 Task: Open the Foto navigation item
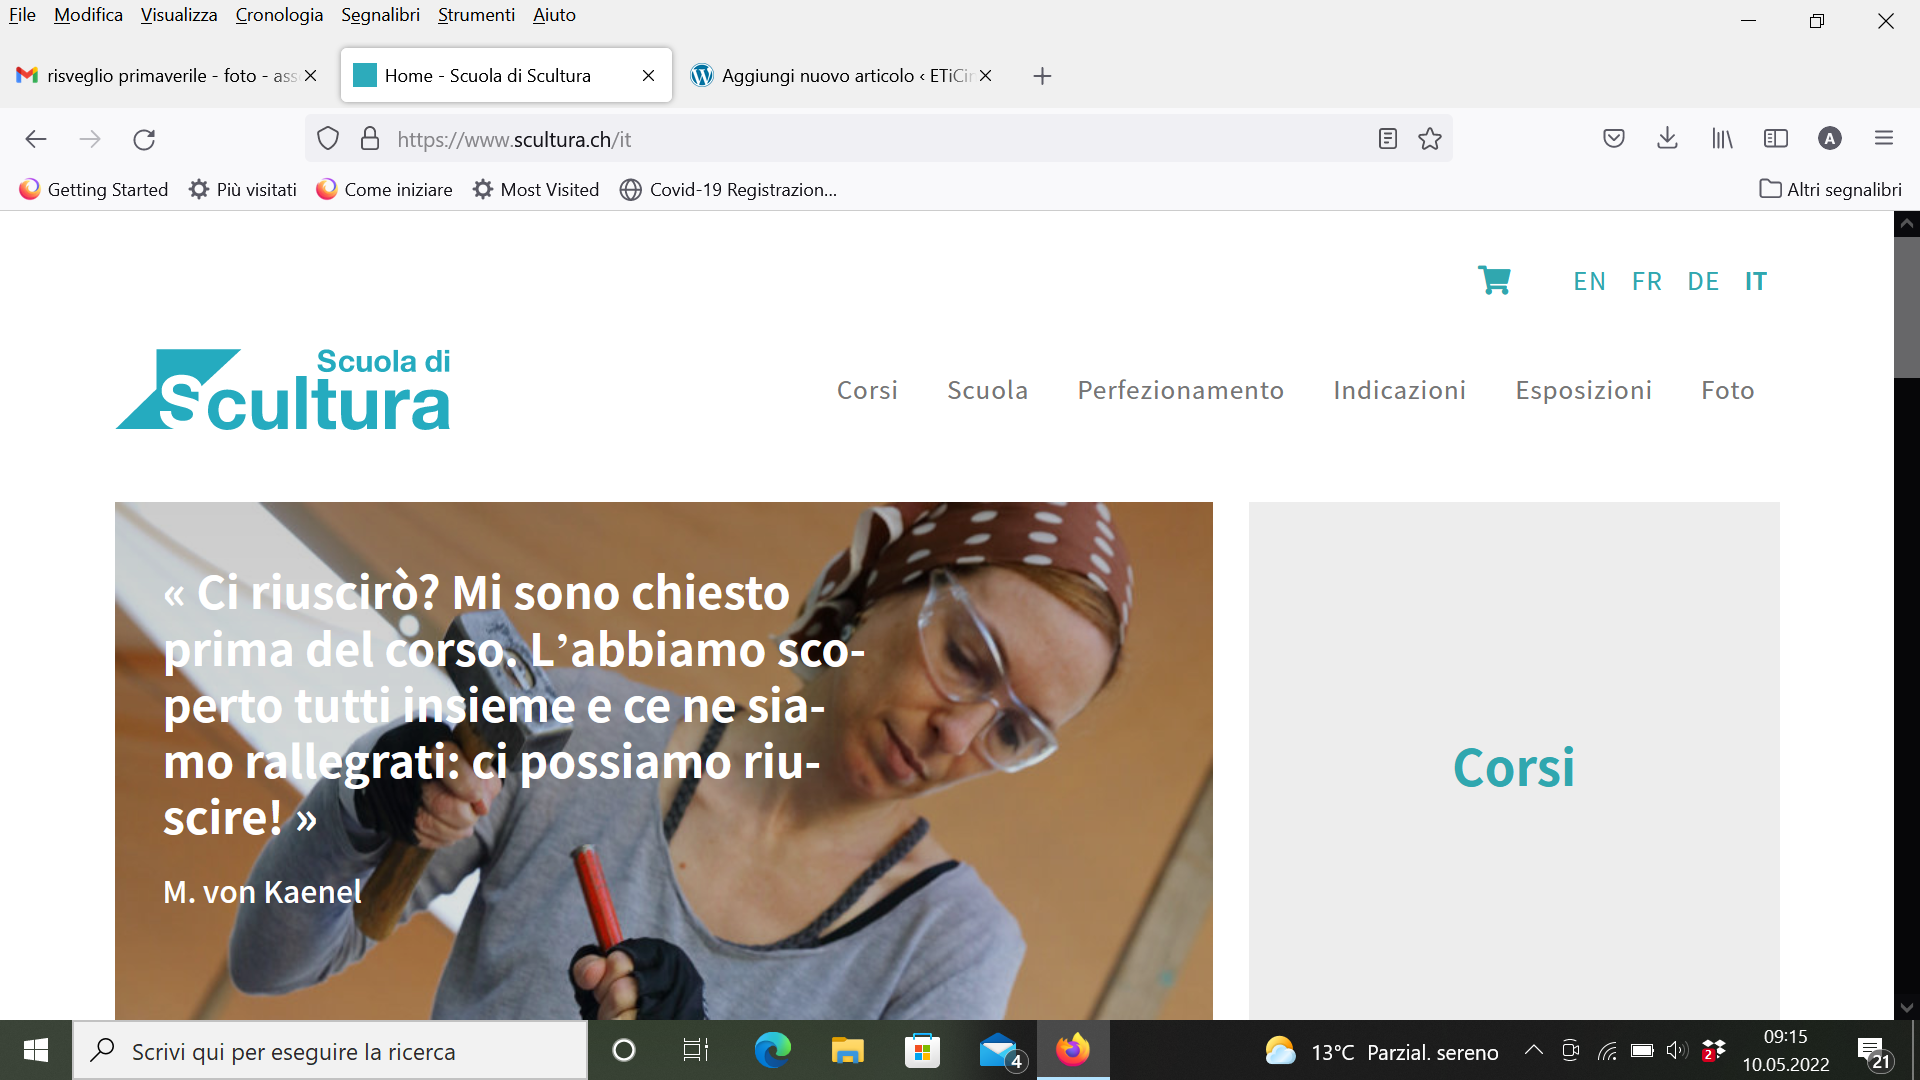coord(1727,390)
